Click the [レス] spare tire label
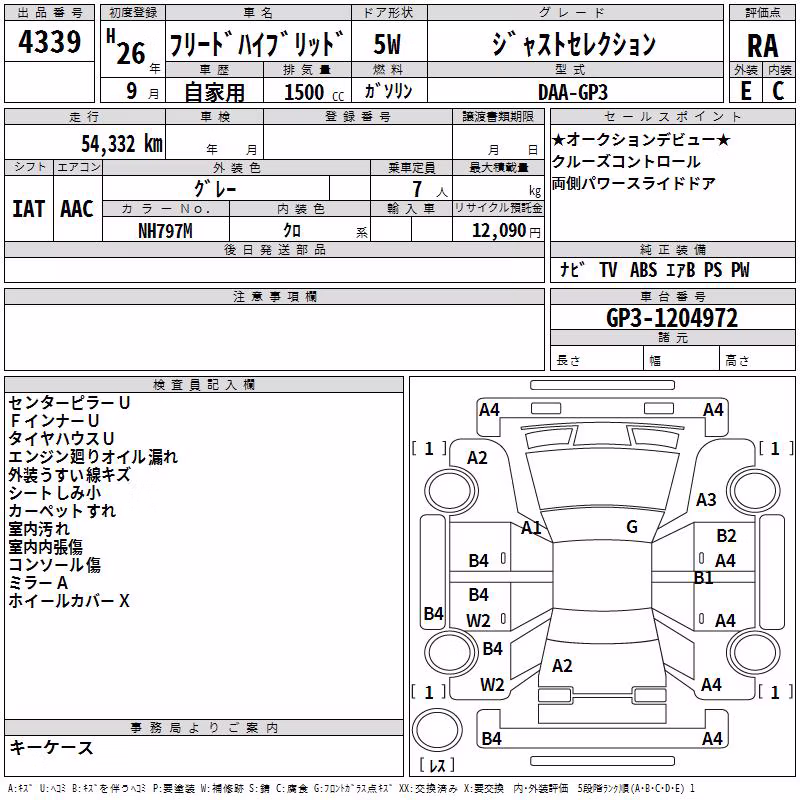The image size is (800, 800). (x=437, y=765)
